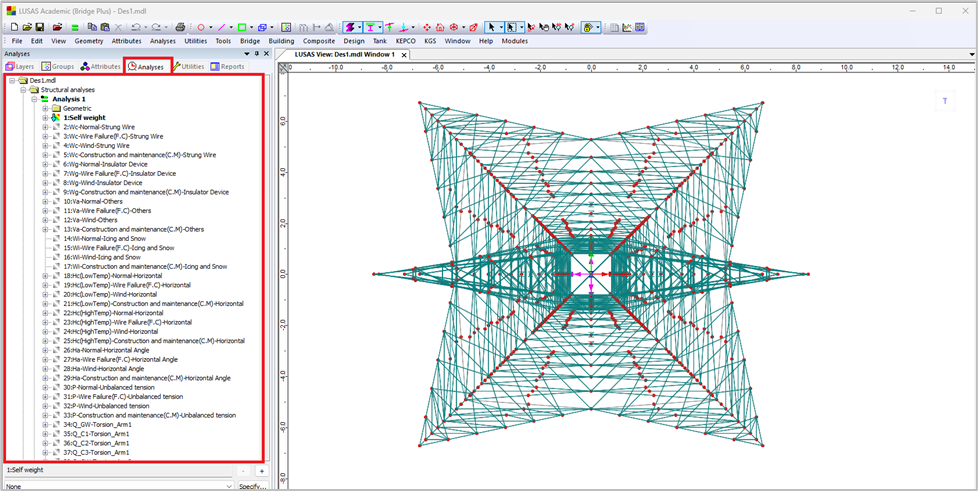Save the model with disk icon
This screenshot has width=978, height=491.
tap(40, 27)
